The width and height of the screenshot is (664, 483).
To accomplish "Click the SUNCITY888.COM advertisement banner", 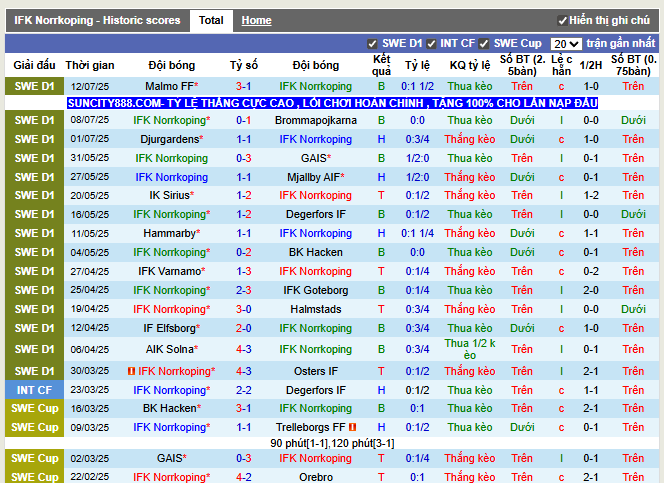I will tap(332, 103).
